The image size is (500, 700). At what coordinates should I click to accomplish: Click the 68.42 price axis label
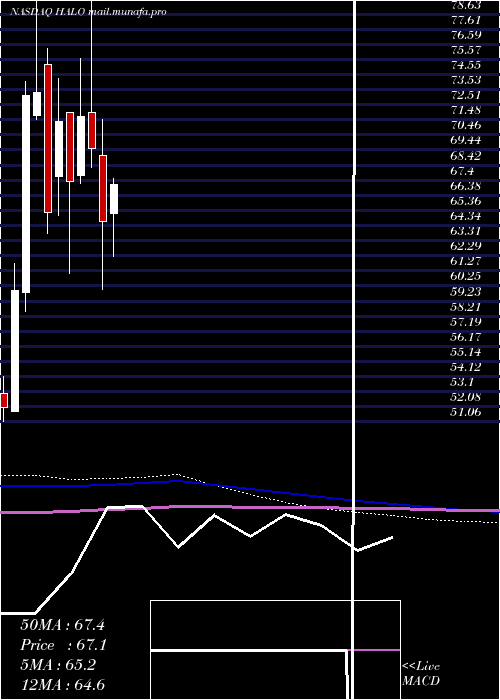click(466, 156)
